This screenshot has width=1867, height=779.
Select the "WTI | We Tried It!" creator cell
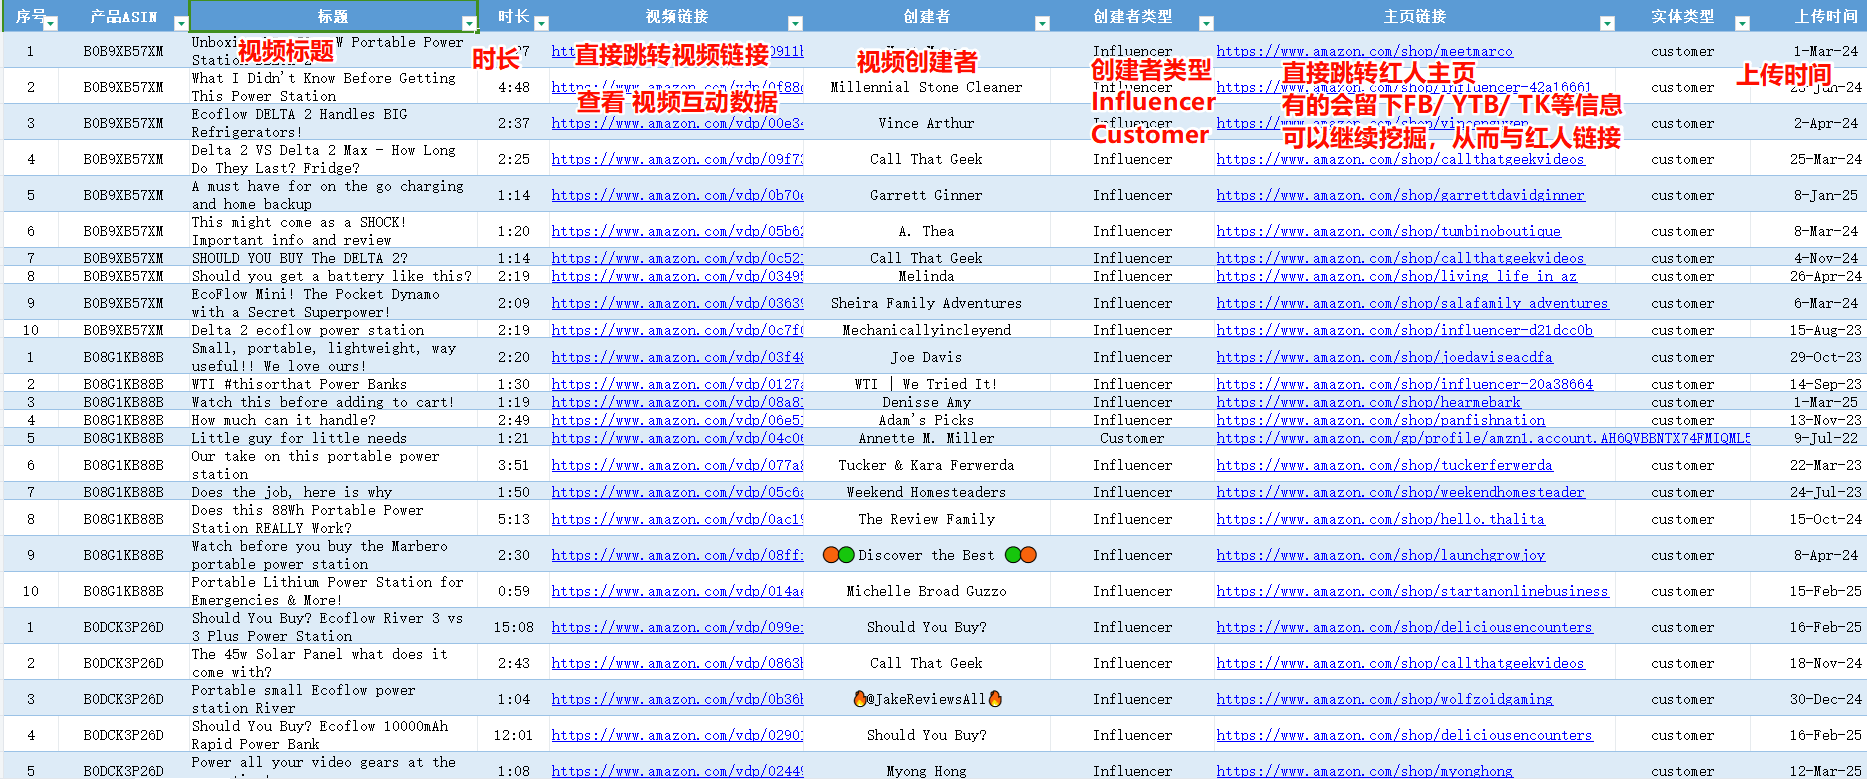[926, 384]
